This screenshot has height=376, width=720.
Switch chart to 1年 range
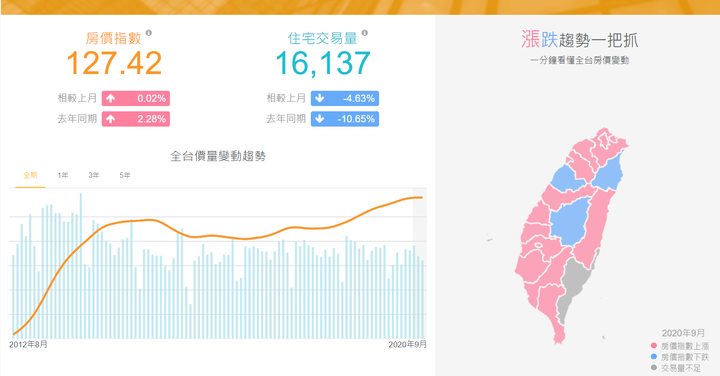pyautogui.click(x=63, y=175)
